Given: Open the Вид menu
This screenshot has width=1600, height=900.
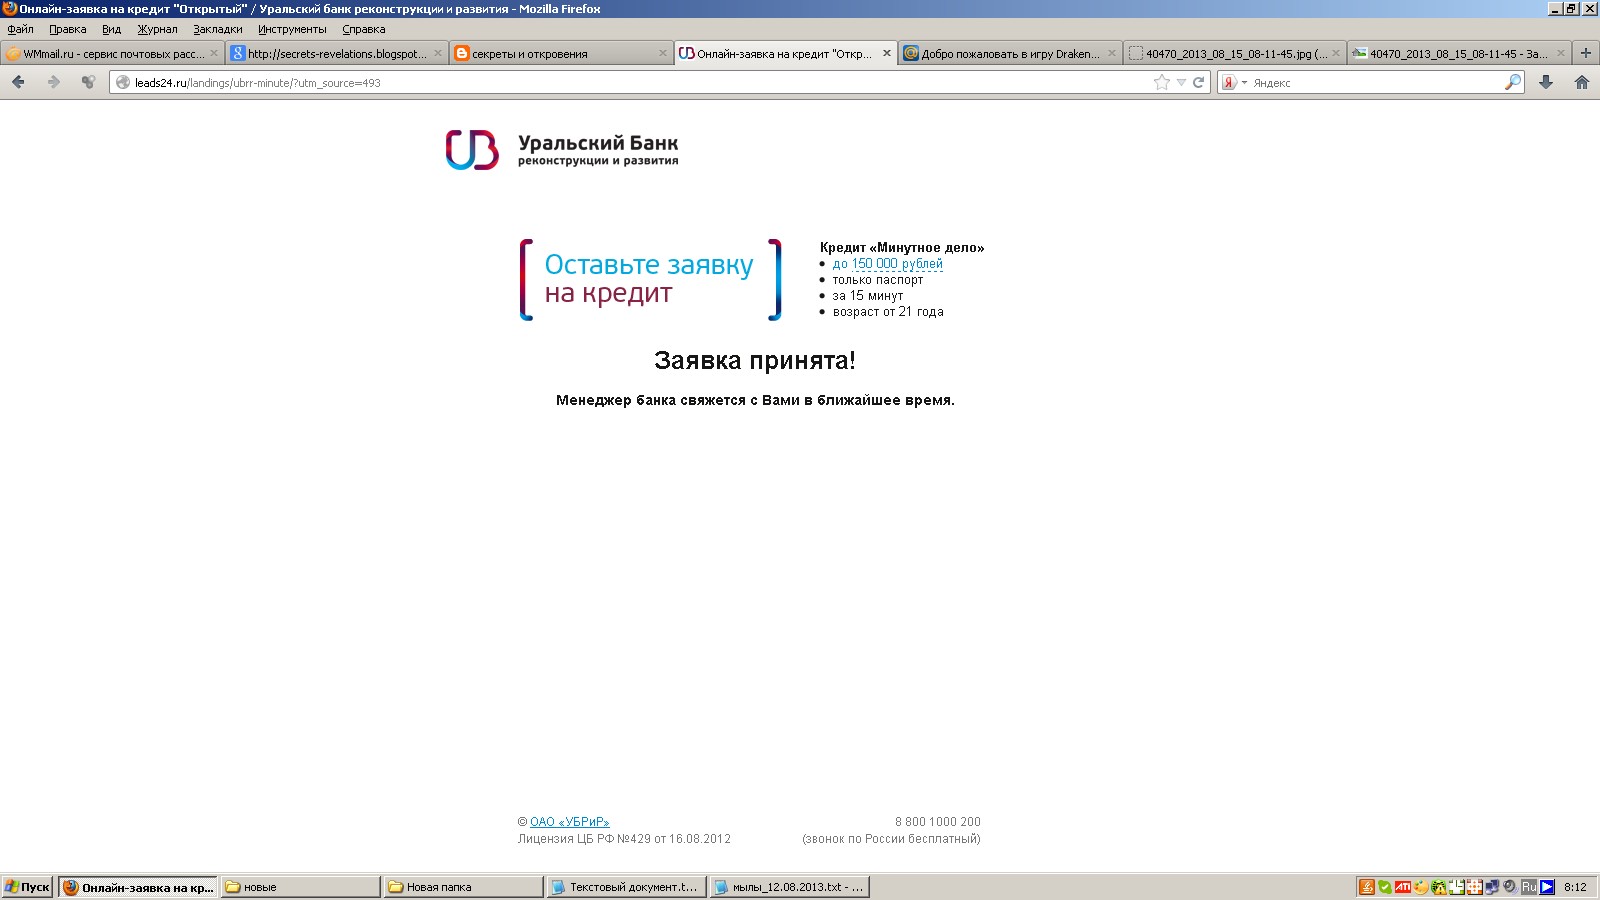Looking at the screenshot, I should tap(112, 29).
